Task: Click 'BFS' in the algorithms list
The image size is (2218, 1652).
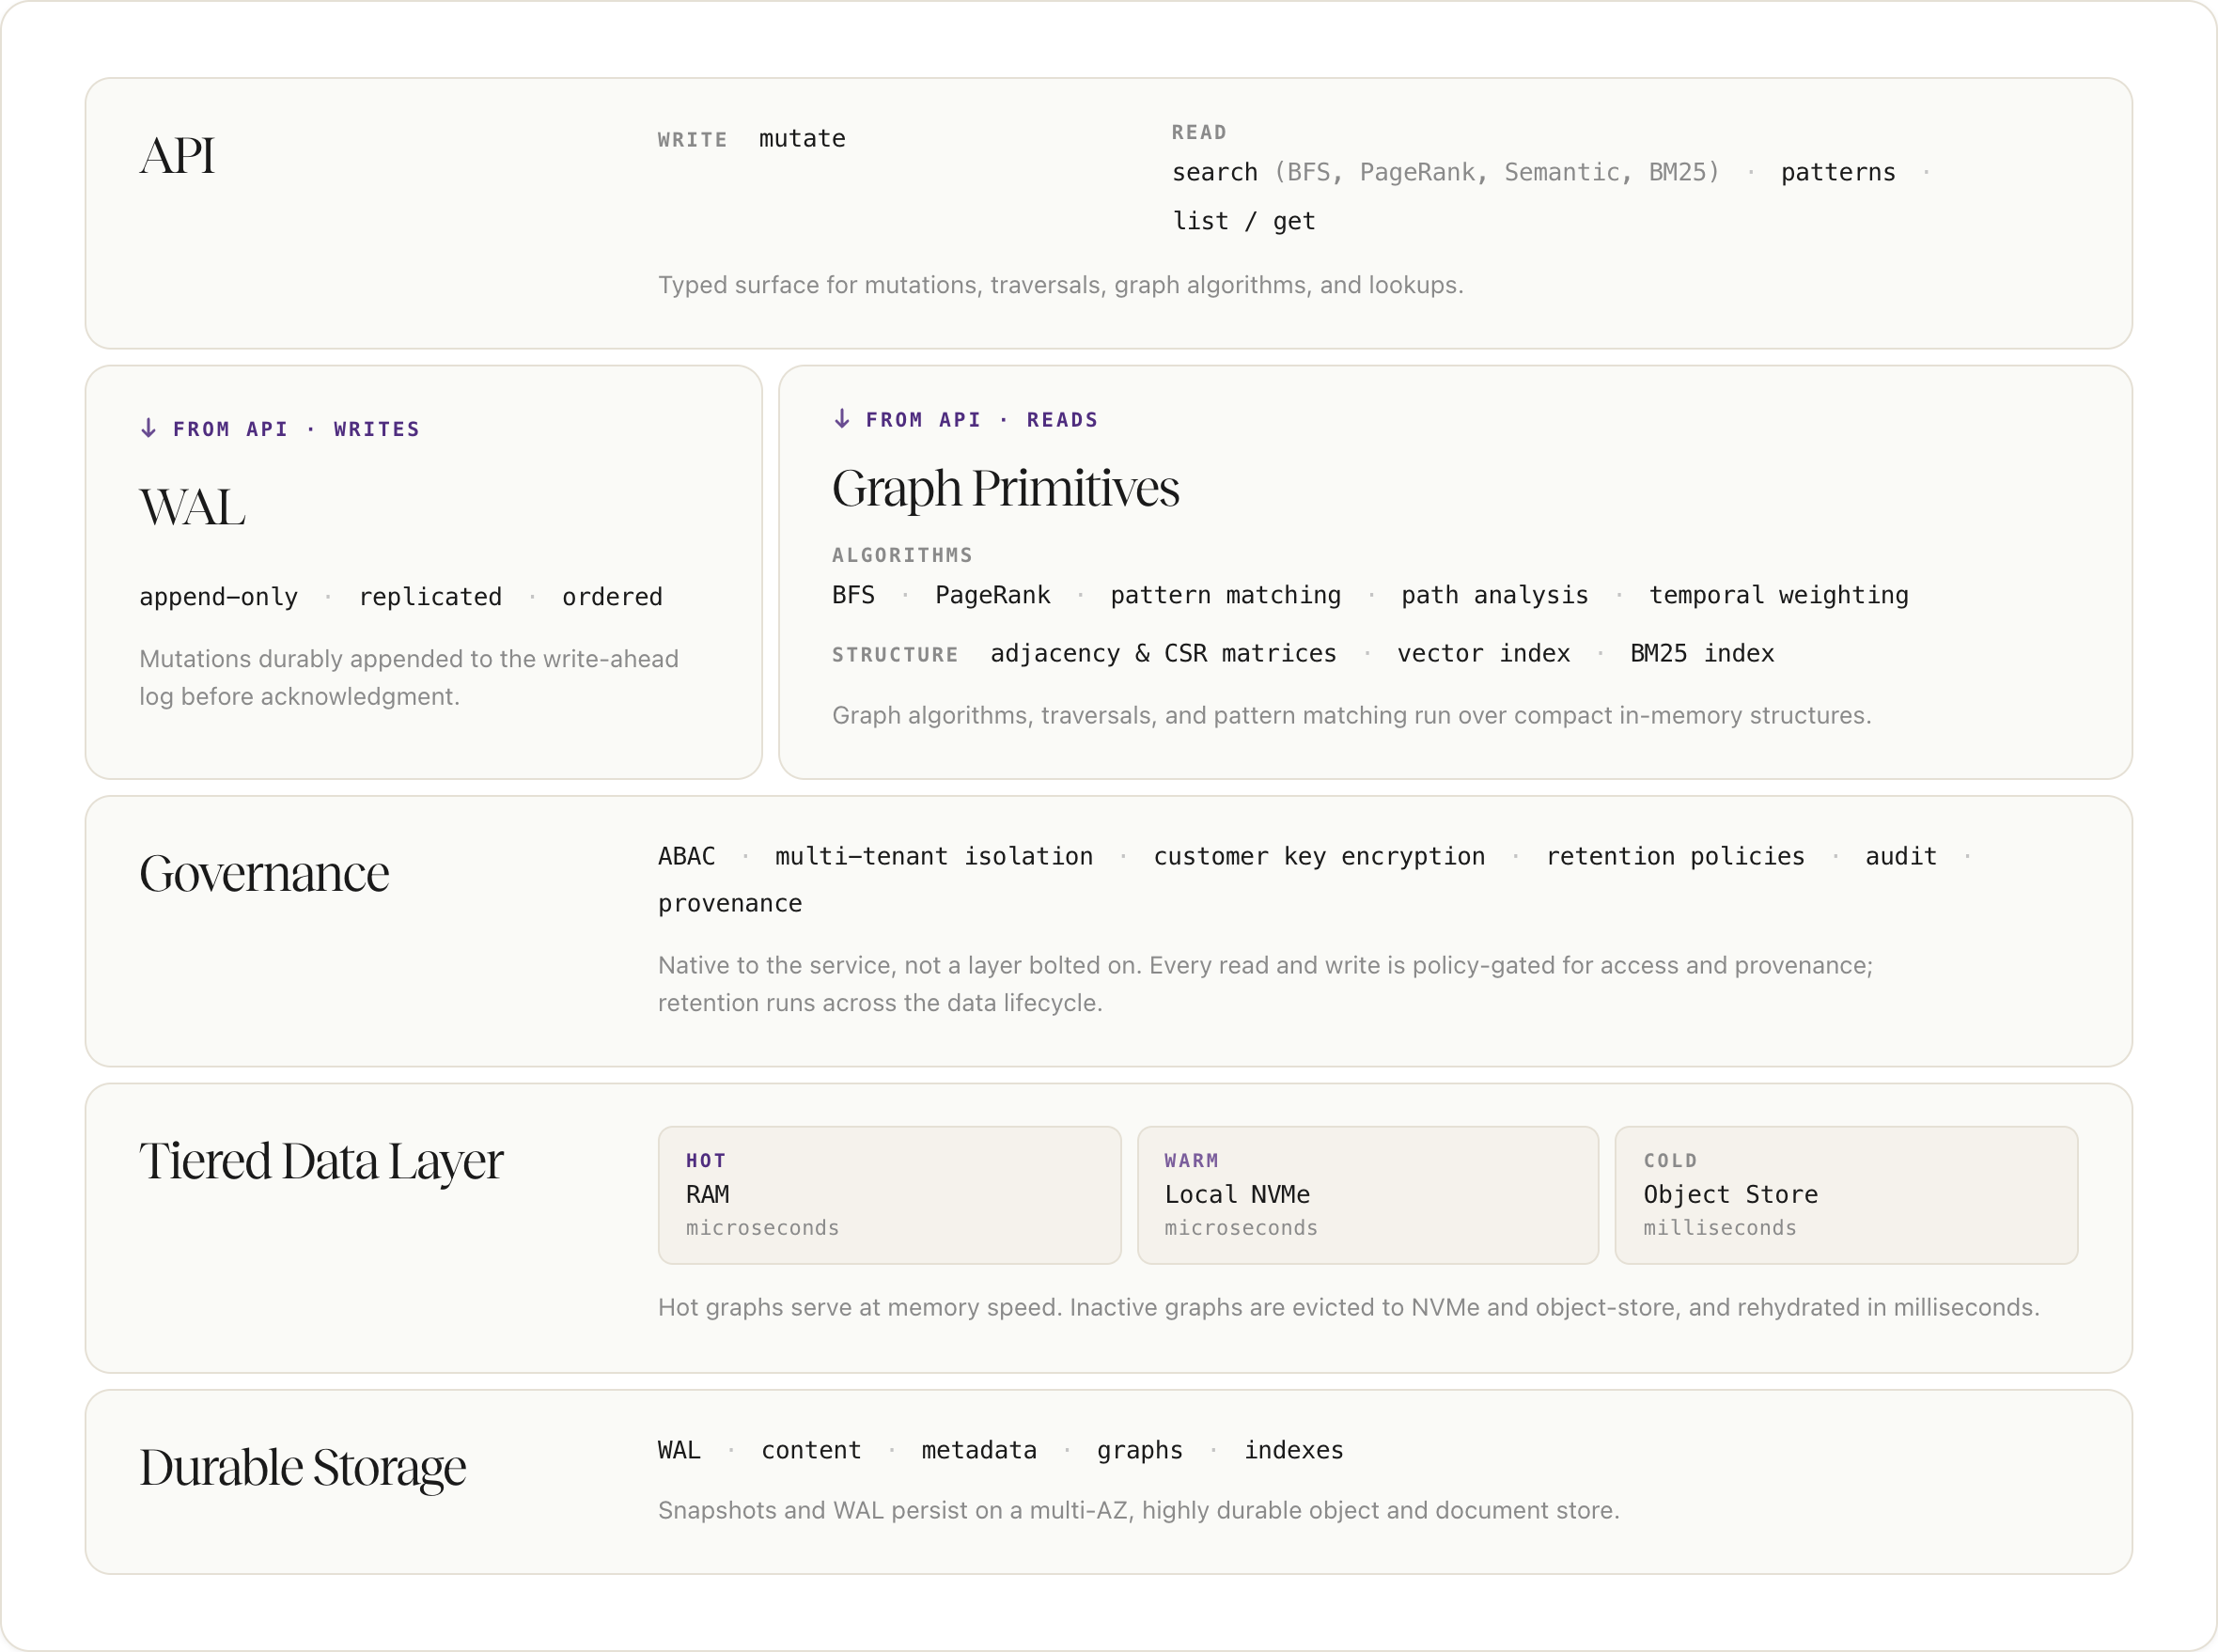Action: pos(853,595)
